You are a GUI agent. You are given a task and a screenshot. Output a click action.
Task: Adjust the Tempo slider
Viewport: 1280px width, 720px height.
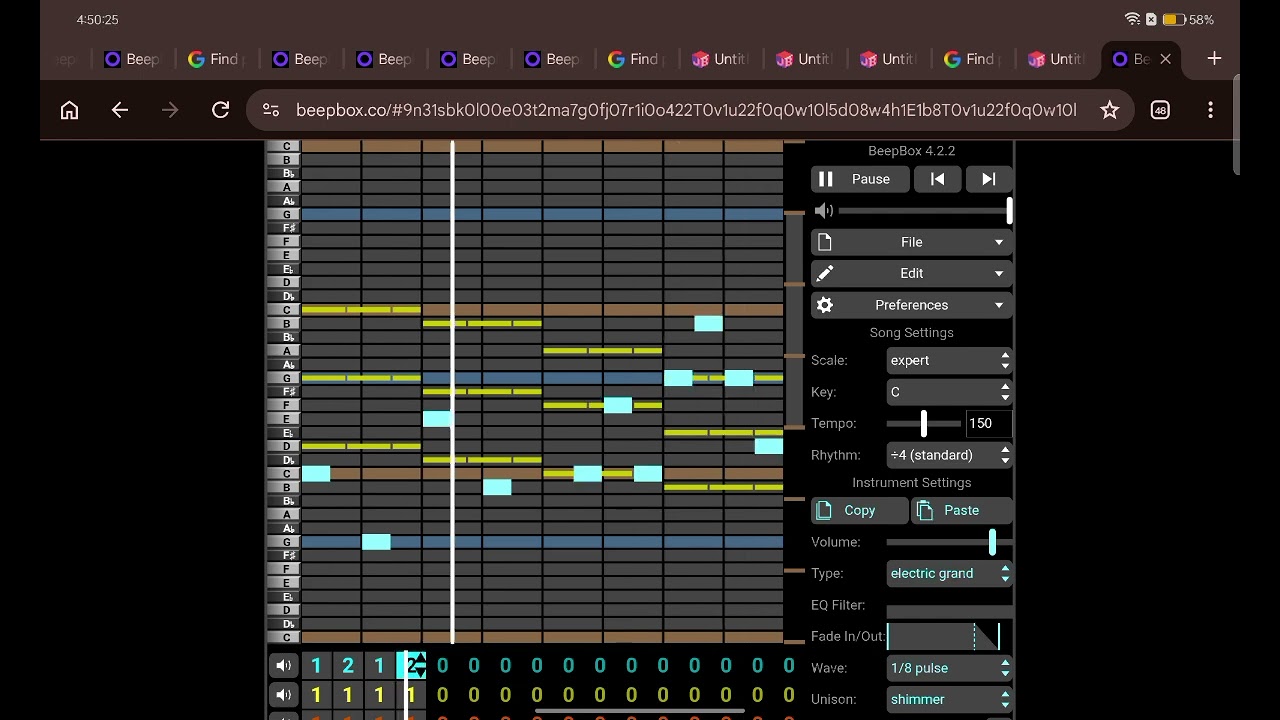(924, 423)
